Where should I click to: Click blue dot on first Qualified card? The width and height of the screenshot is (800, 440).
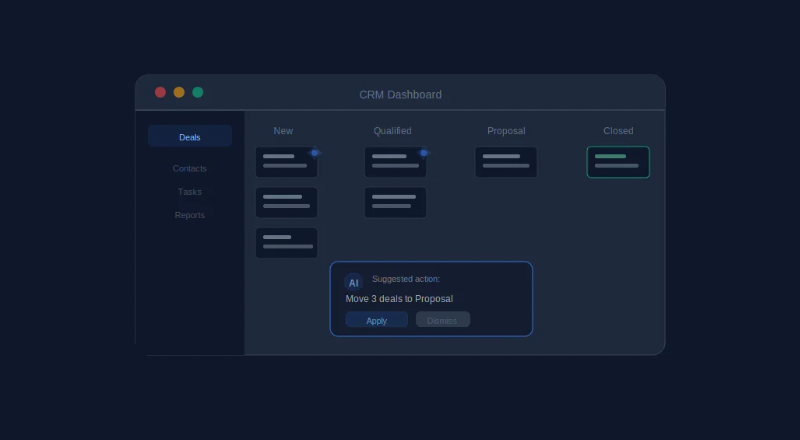[x=423, y=153]
